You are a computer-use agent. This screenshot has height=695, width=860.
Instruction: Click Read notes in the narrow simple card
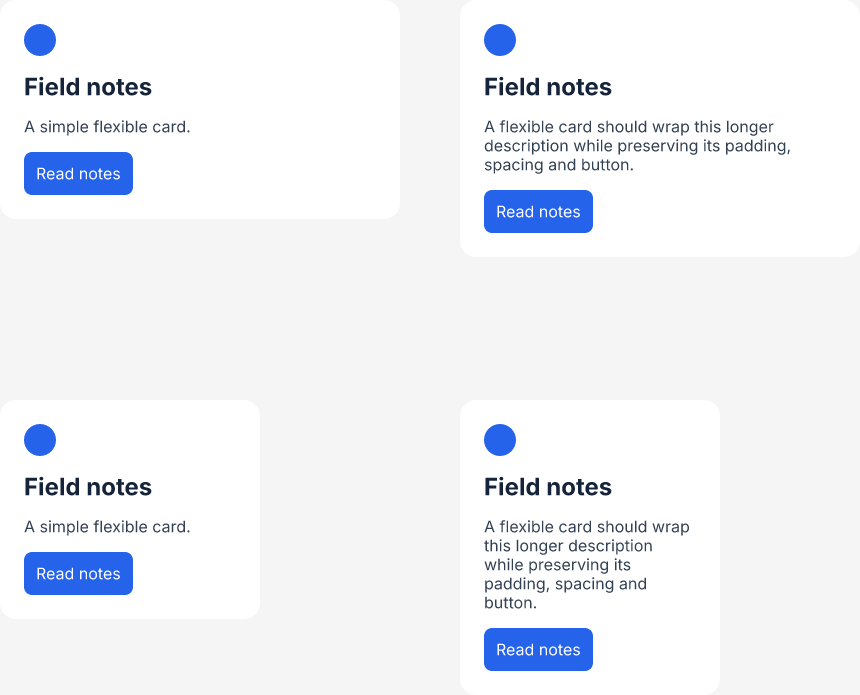point(78,573)
